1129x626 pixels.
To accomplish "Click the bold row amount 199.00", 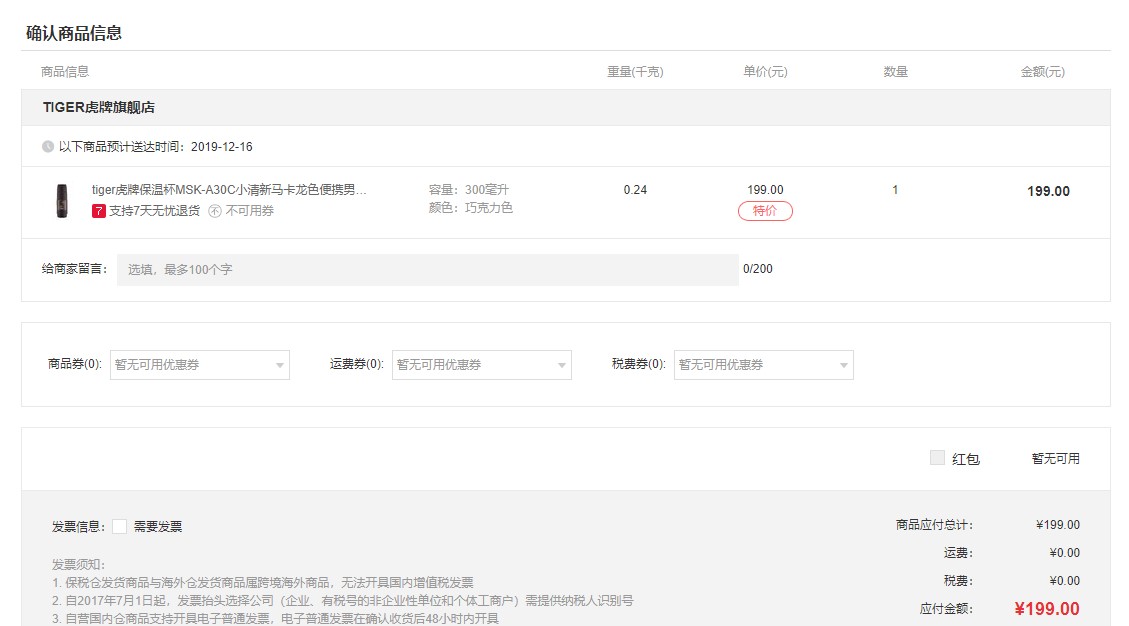I will [x=1048, y=191].
